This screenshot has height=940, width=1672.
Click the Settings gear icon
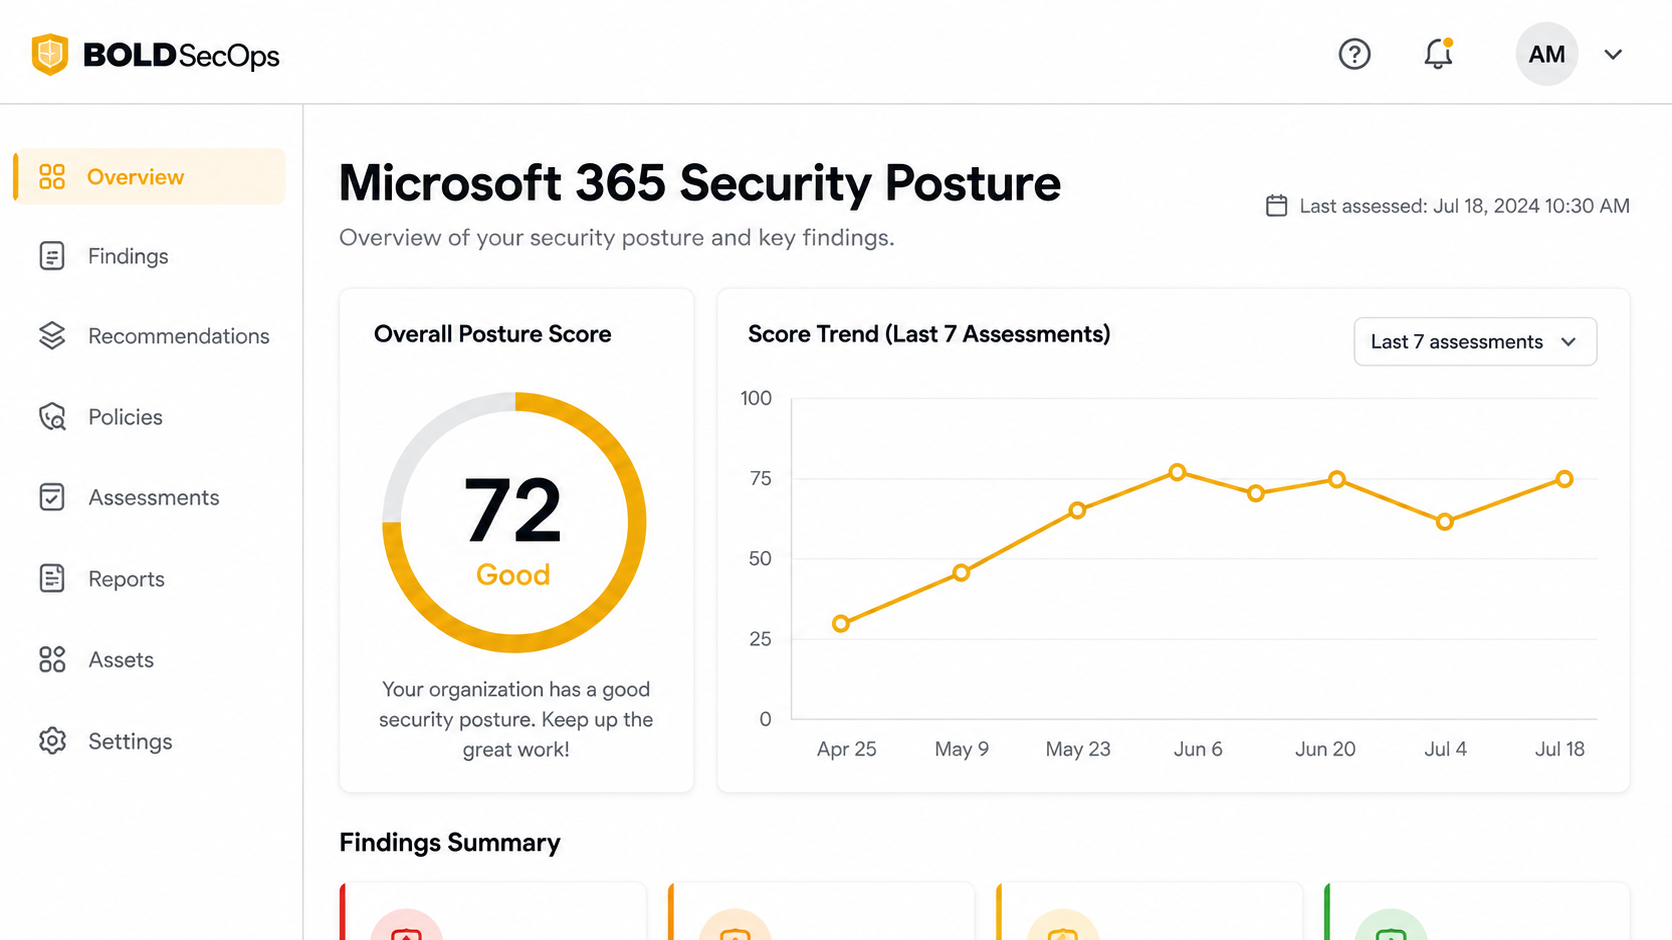[52, 741]
